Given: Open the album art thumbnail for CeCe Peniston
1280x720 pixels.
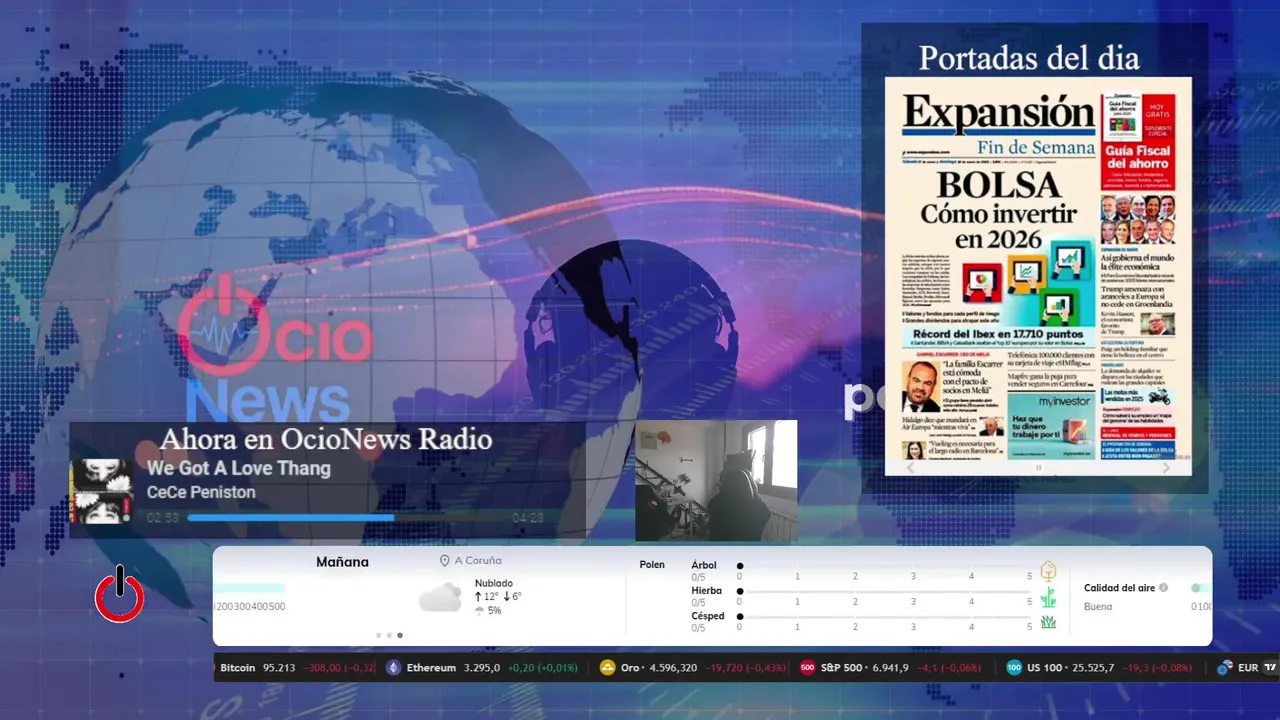Looking at the screenshot, I should click(100, 491).
